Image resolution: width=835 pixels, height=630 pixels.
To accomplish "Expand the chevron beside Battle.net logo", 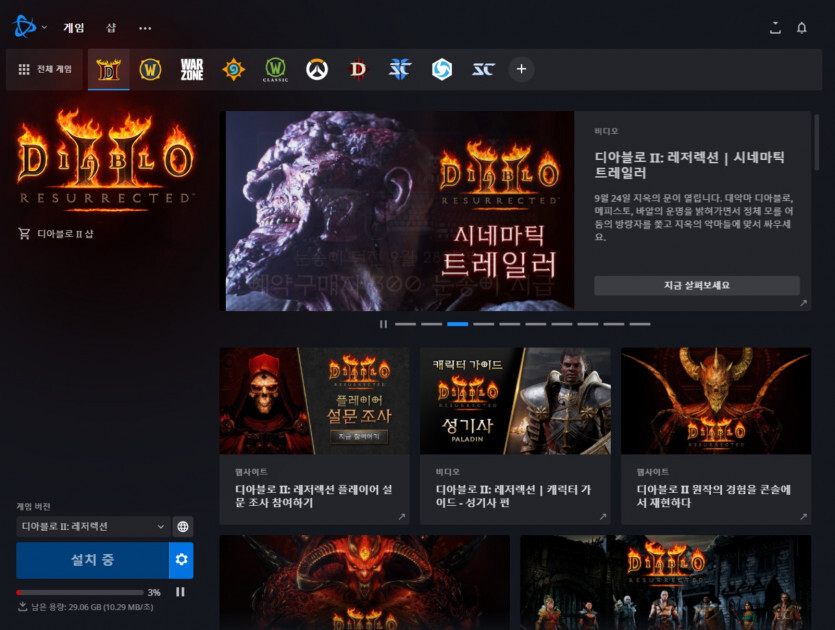I will point(44,27).
